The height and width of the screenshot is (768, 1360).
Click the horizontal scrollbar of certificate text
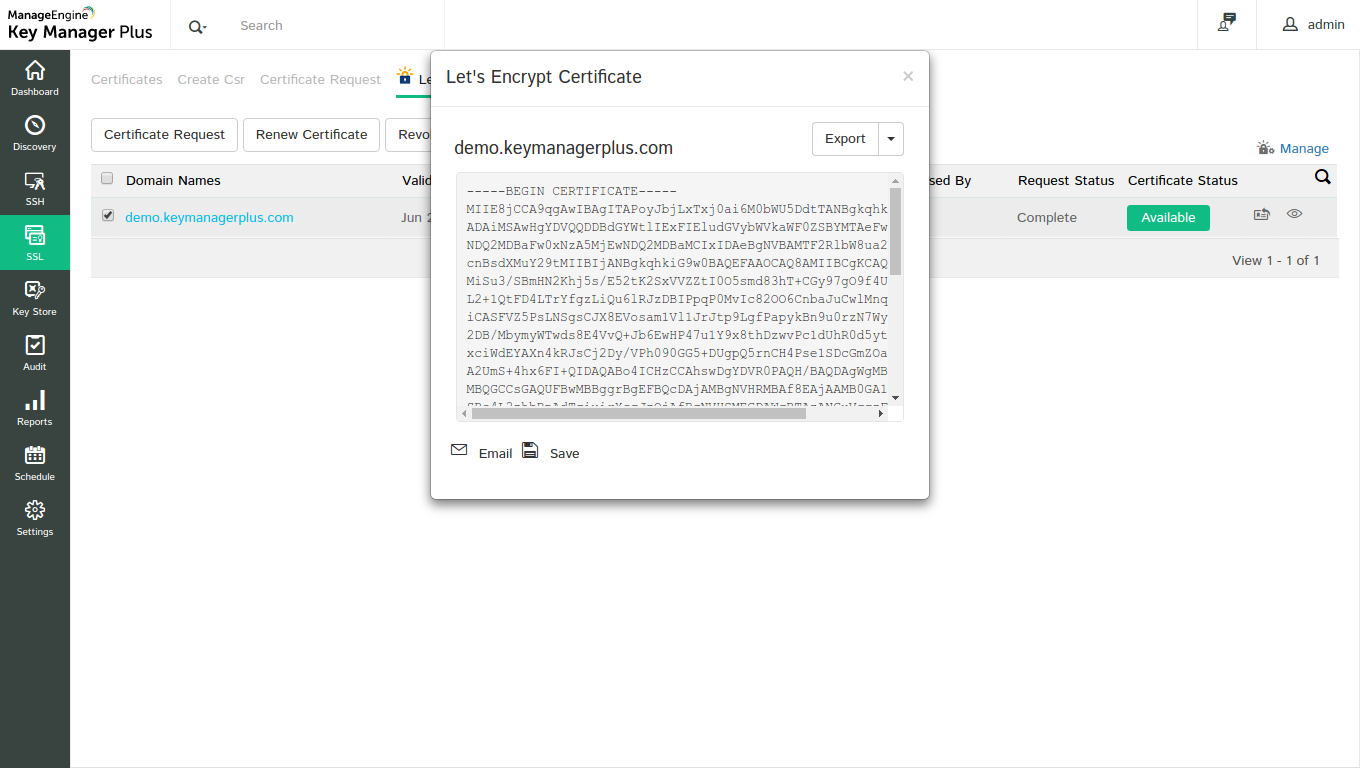[640, 413]
